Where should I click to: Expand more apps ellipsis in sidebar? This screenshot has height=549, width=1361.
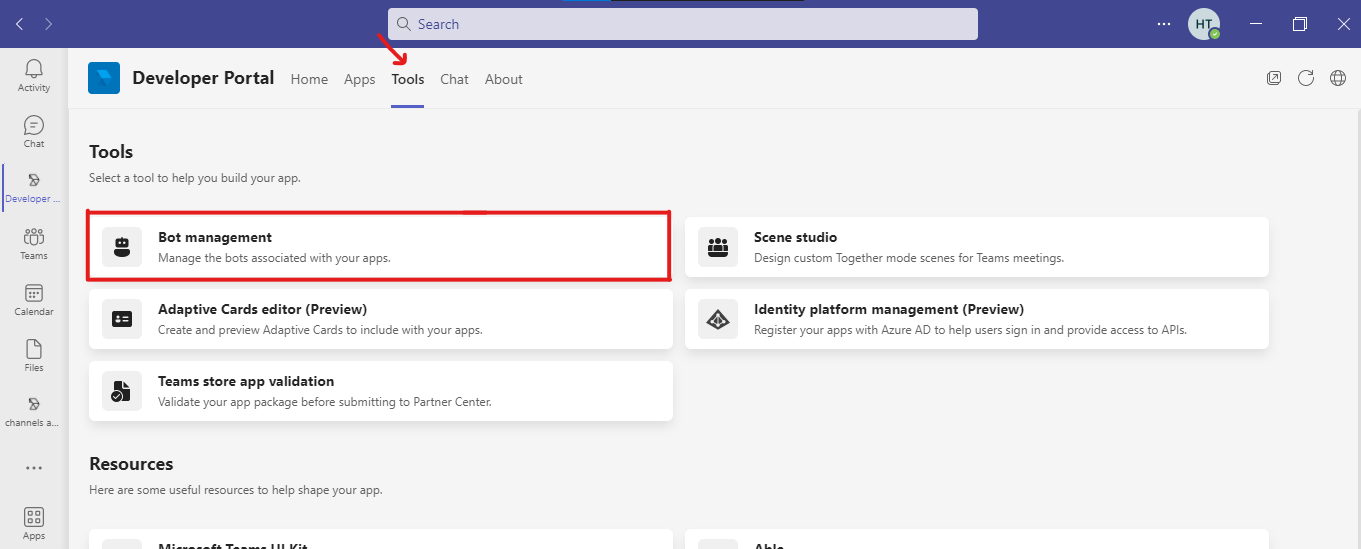[34, 467]
